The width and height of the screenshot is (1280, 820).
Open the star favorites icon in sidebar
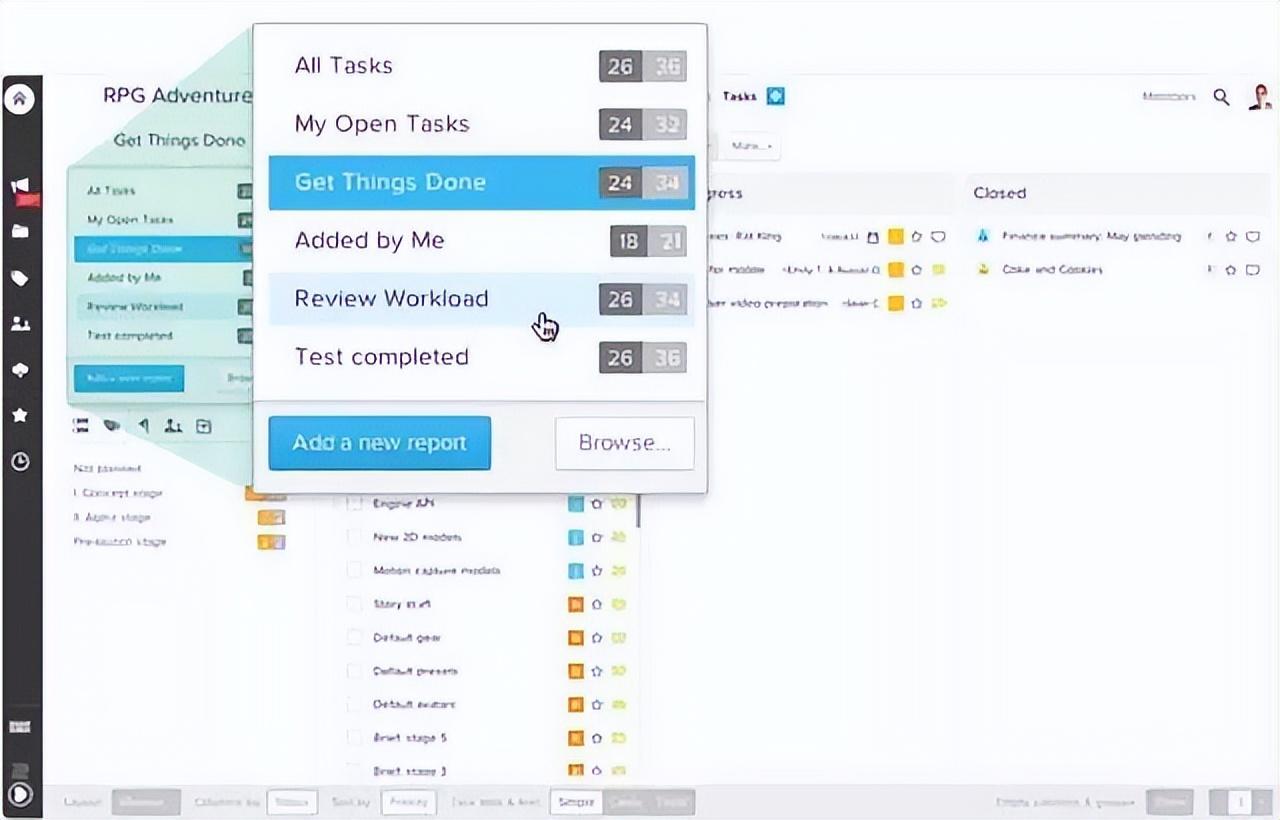(x=20, y=415)
